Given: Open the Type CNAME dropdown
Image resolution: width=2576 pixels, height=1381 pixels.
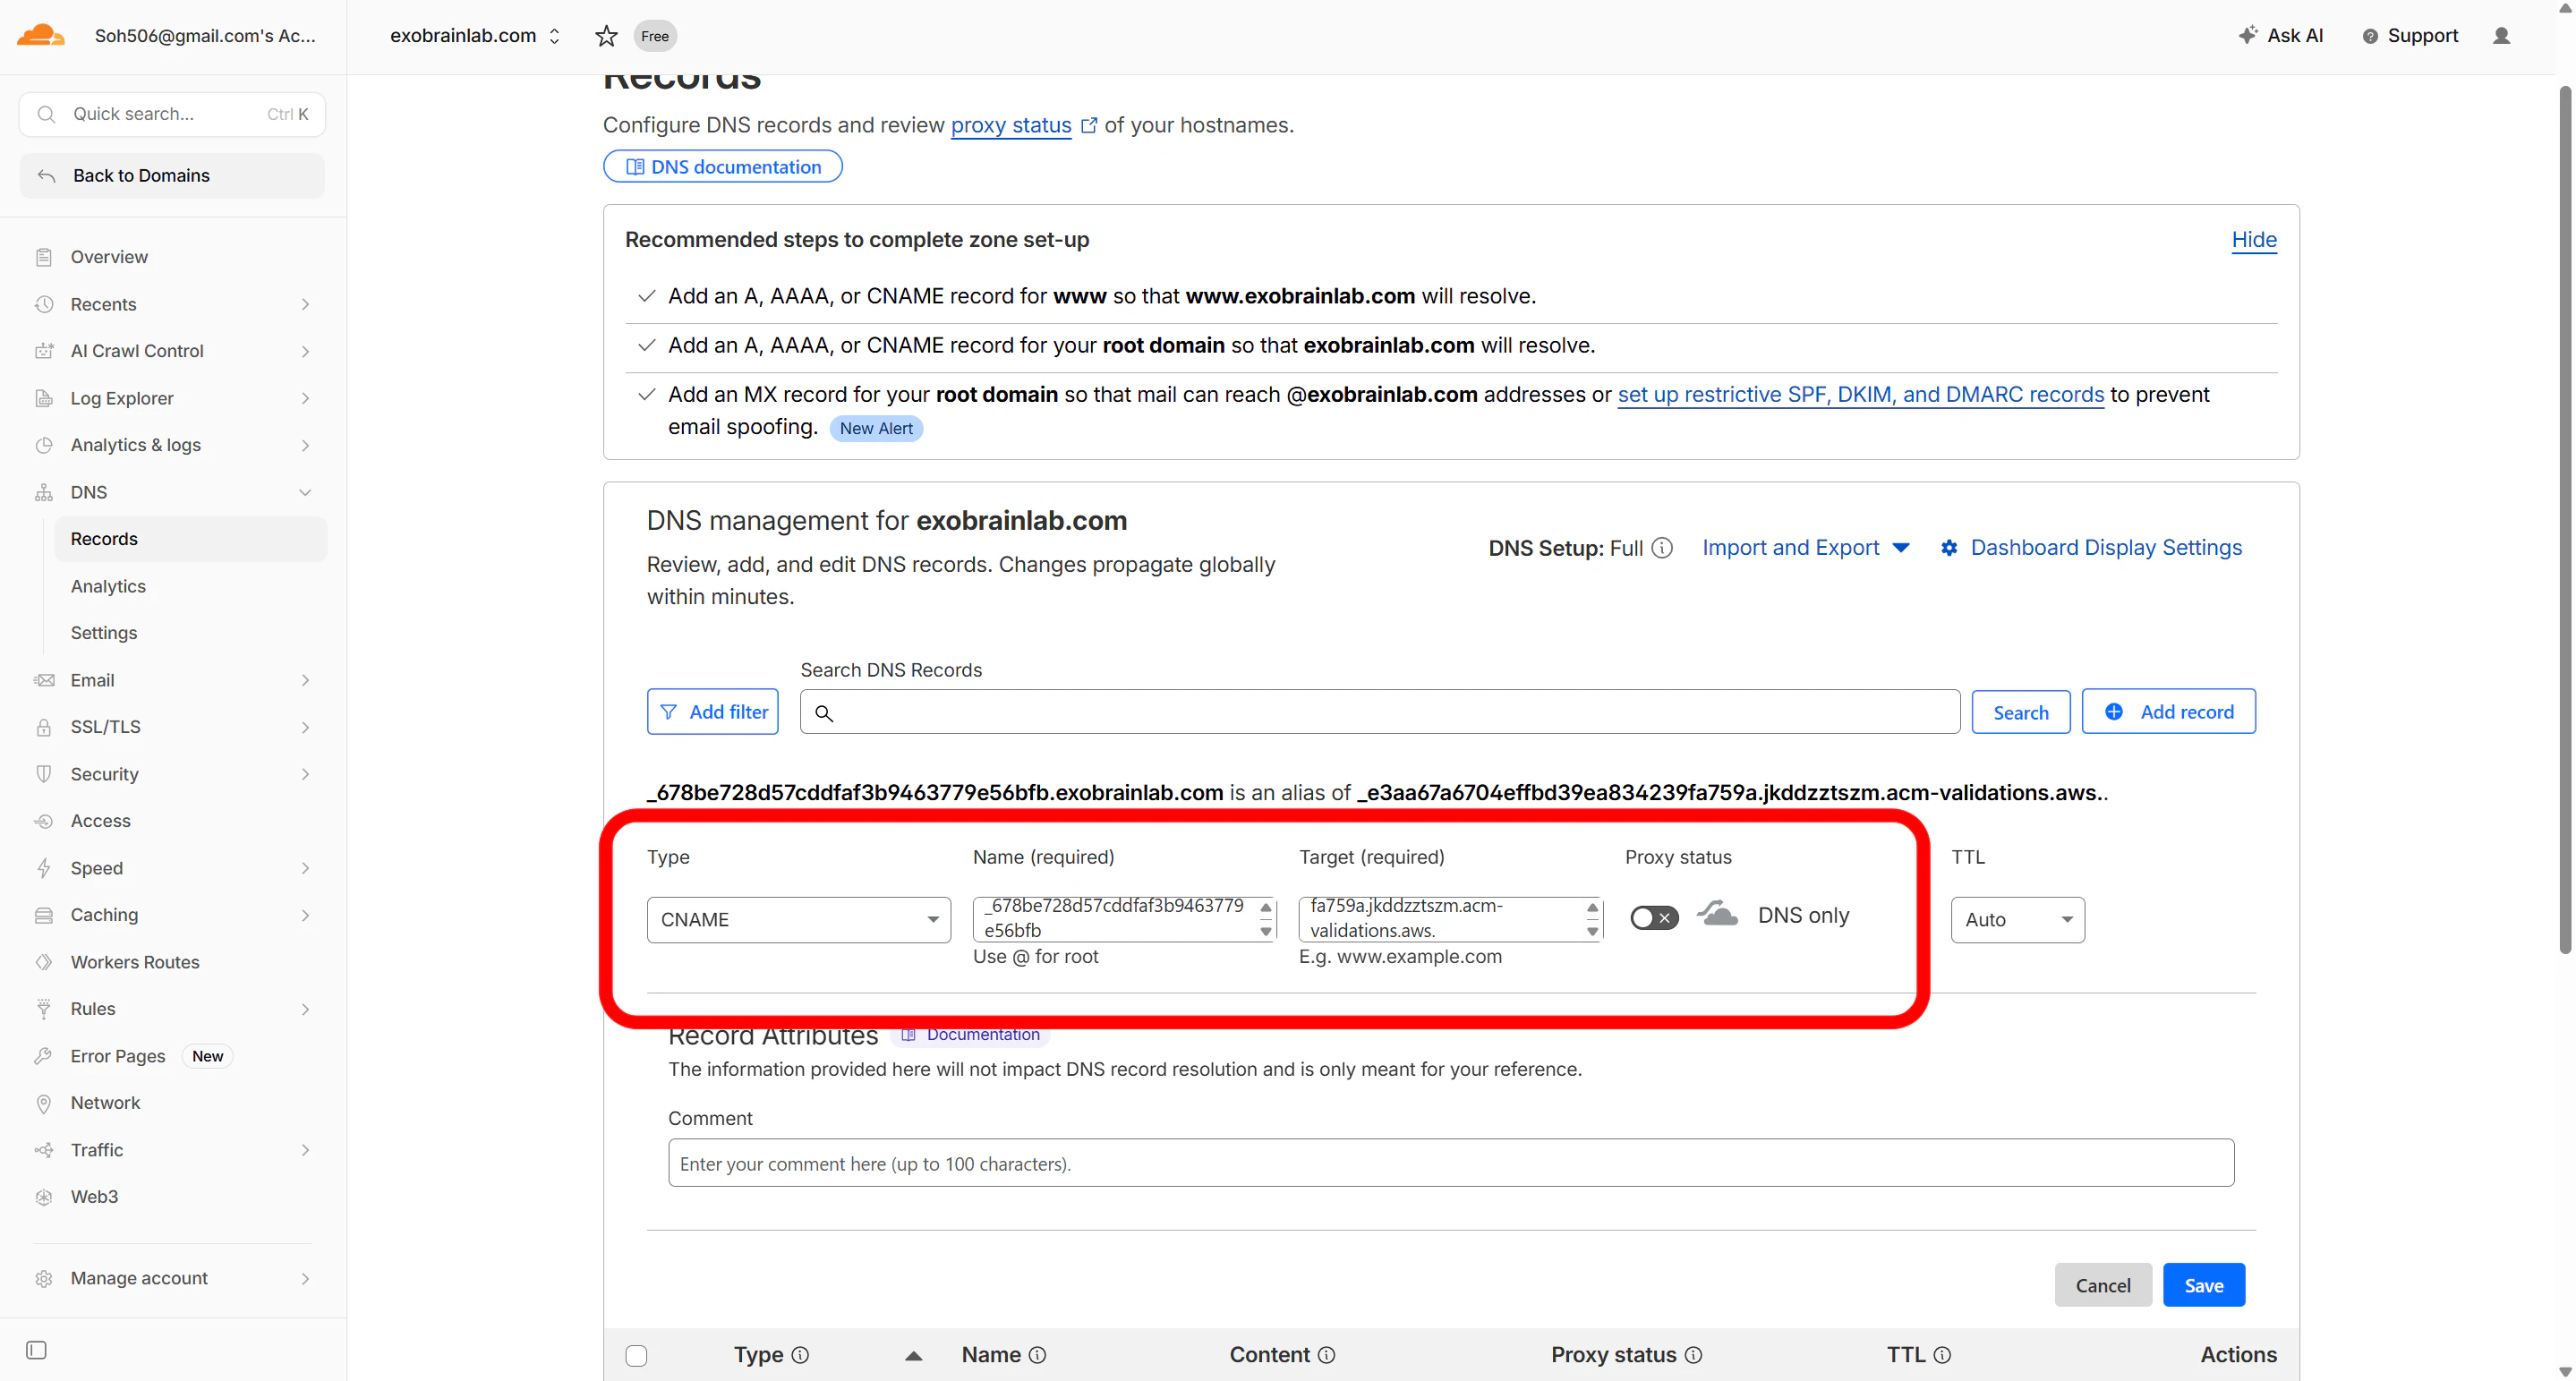Looking at the screenshot, I should (x=798, y=919).
